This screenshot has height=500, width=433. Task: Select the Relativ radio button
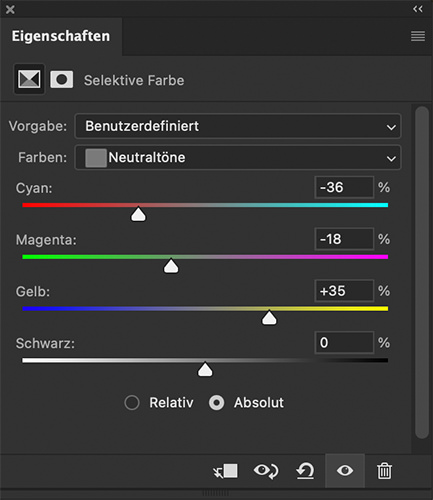point(132,403)
